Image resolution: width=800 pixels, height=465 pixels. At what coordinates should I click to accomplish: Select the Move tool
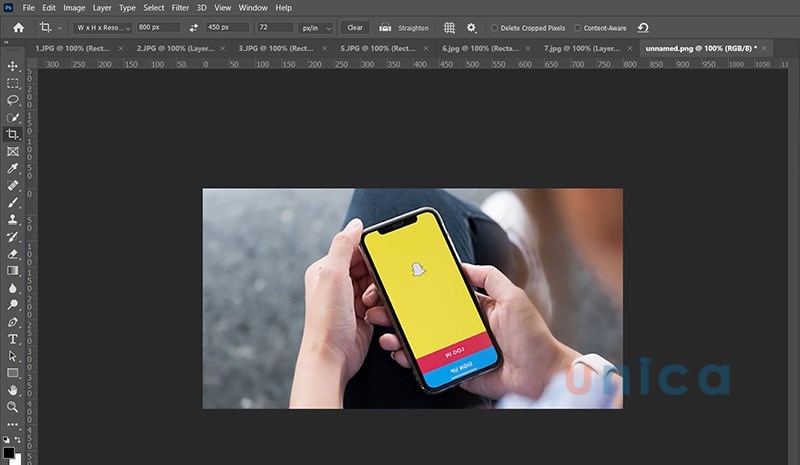tap(13, 66)
